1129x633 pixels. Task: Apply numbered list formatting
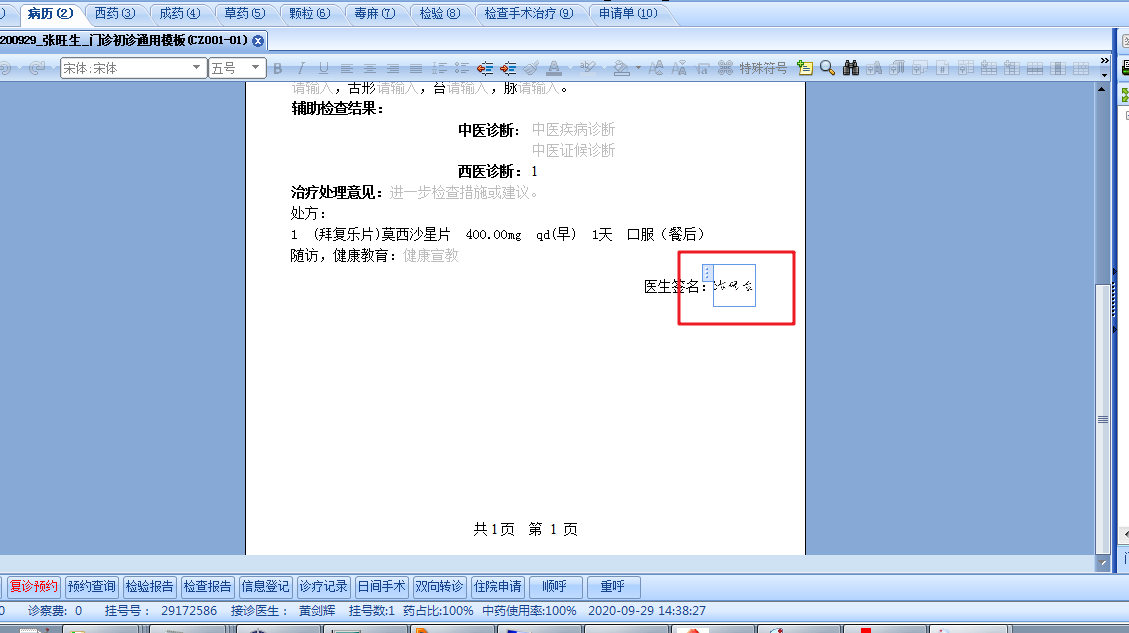pos(439,68)
